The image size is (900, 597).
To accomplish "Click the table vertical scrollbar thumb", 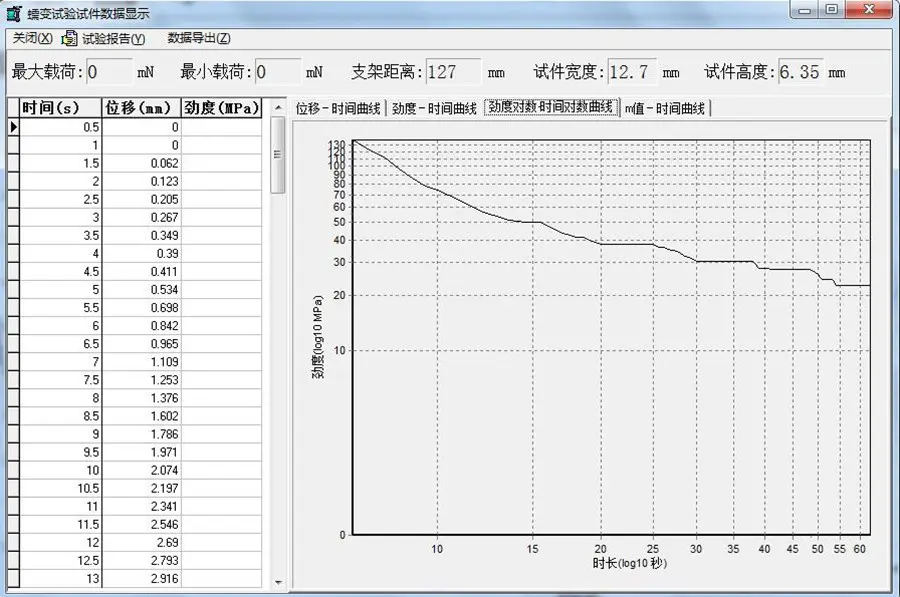I will [x=278, y=155].
